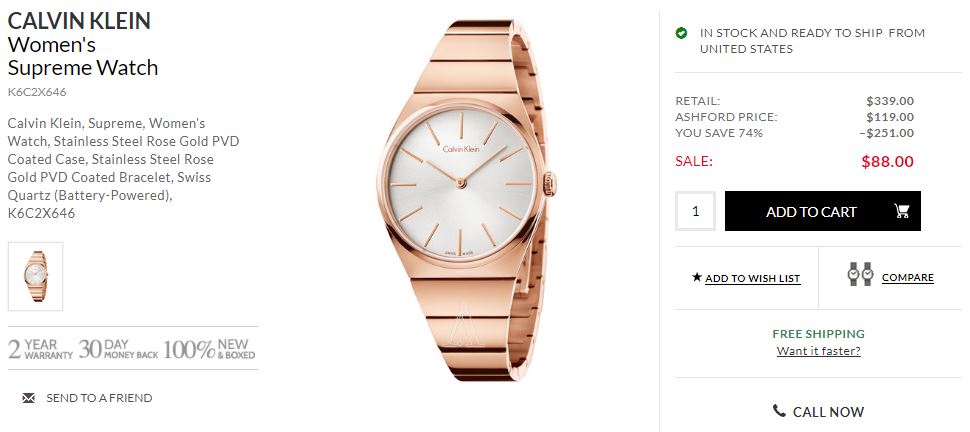This screenshot has height=432, width=970.
Task: Open the "Want it faster?" link
Action: 818,351
